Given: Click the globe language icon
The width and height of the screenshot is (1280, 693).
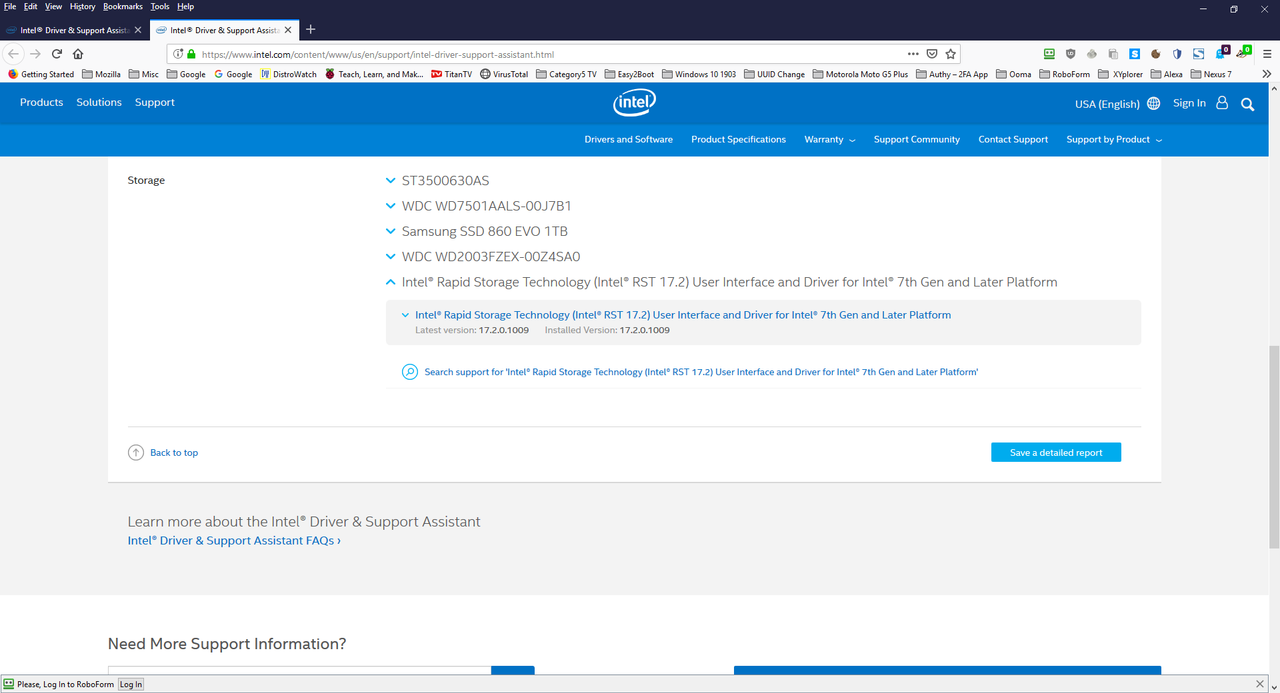Looking at the screenshot, I should click(x=1154, y=103).
